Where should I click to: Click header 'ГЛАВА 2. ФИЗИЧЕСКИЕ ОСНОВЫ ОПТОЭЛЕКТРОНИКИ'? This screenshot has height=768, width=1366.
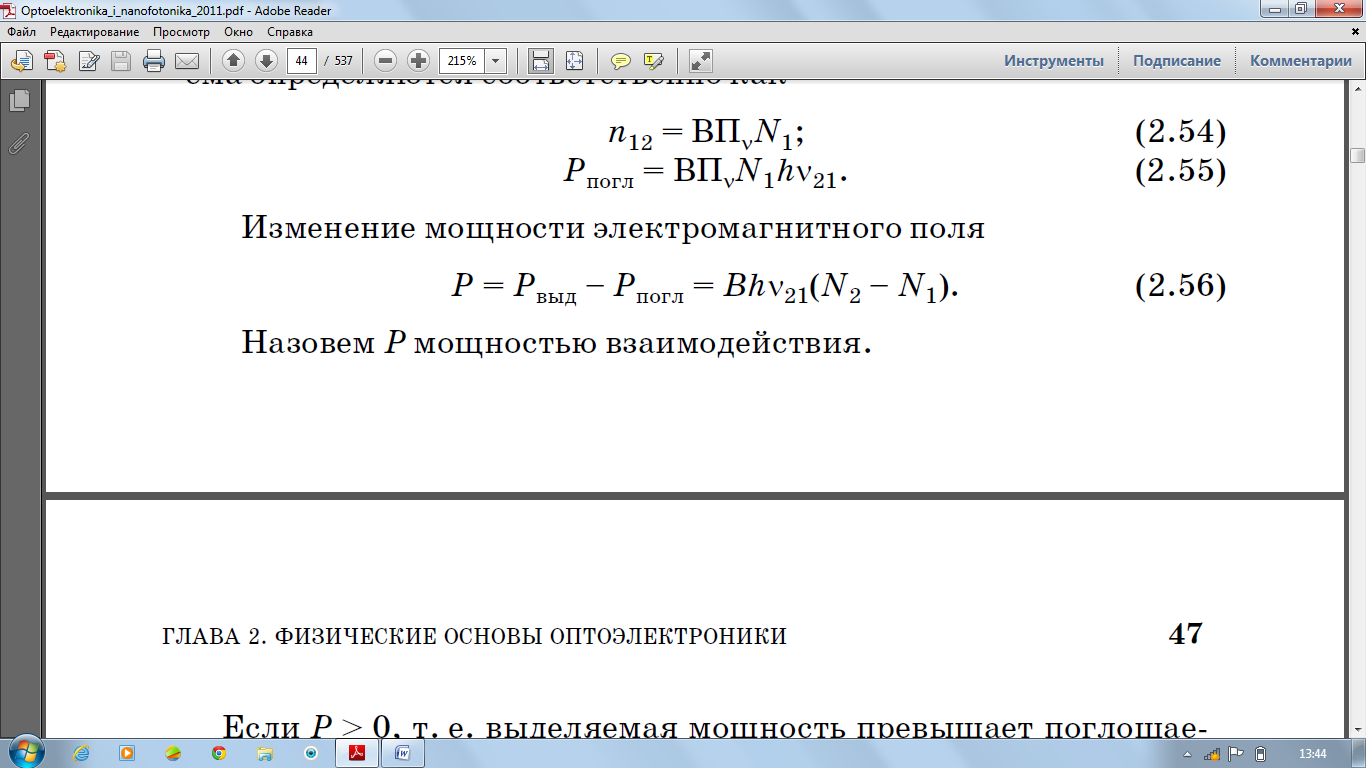point(474,636)
